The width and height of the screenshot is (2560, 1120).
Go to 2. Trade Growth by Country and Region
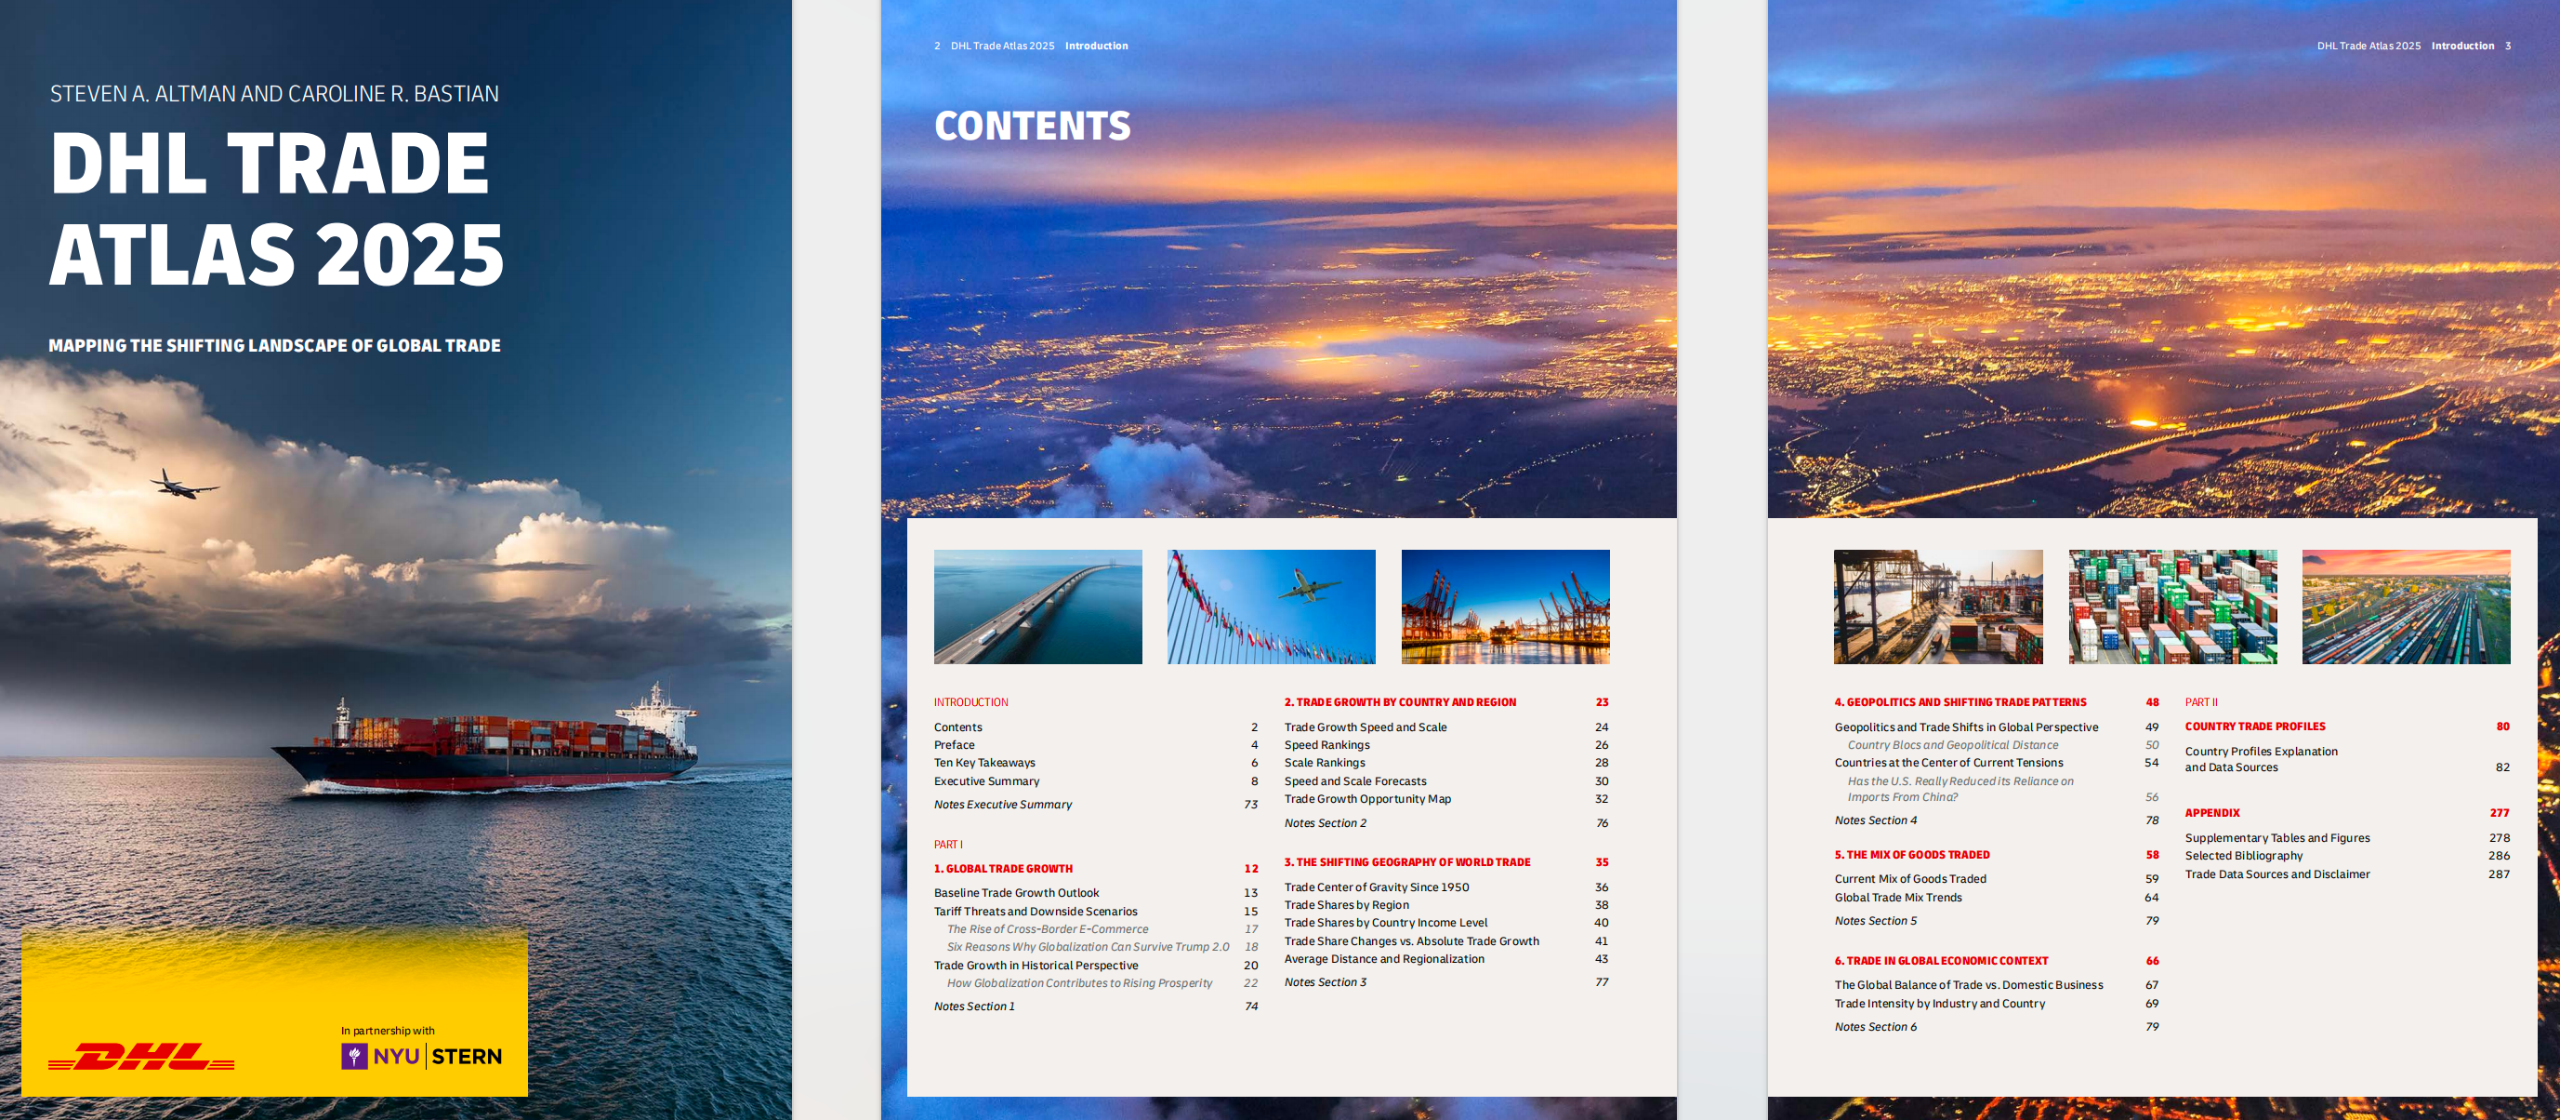pyautogui.click(x=1446, y=702)
